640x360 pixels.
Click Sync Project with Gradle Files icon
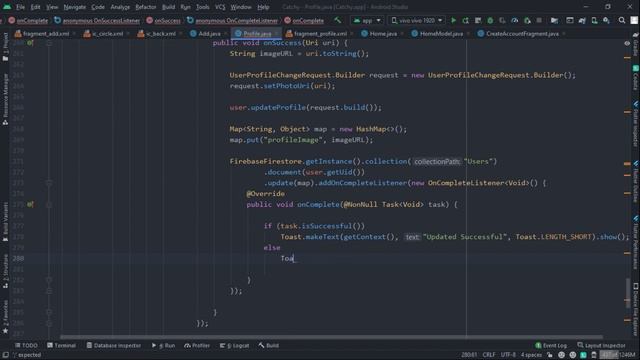(582, 20)
